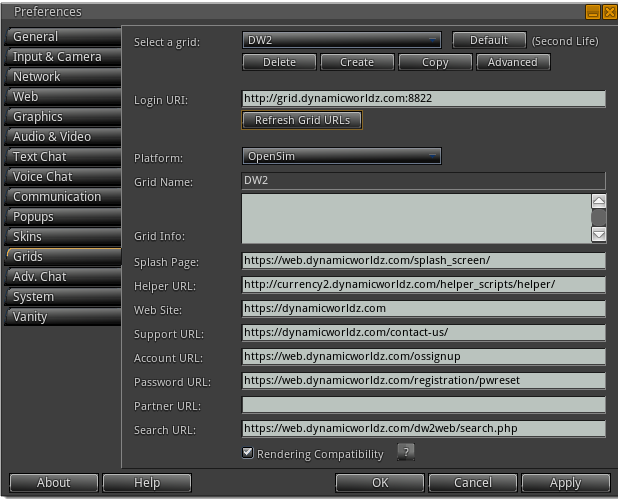Viewport: 618px width, 499px height.
Task: Toggle Rendering Compatibility checkbox
Action: pyautogui.click(x=248, y=452)
